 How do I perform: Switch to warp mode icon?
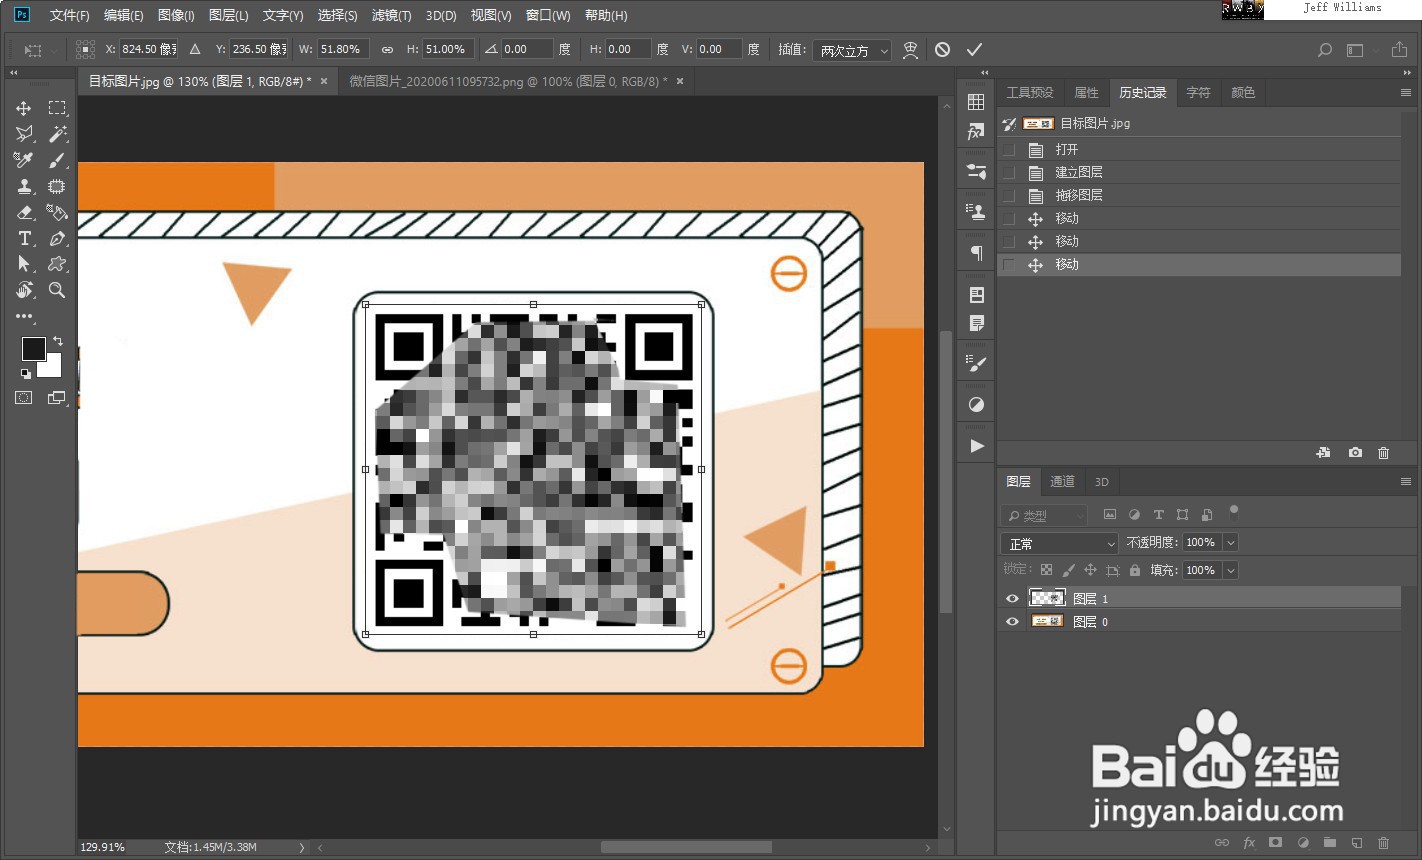[x=910, y=50]
